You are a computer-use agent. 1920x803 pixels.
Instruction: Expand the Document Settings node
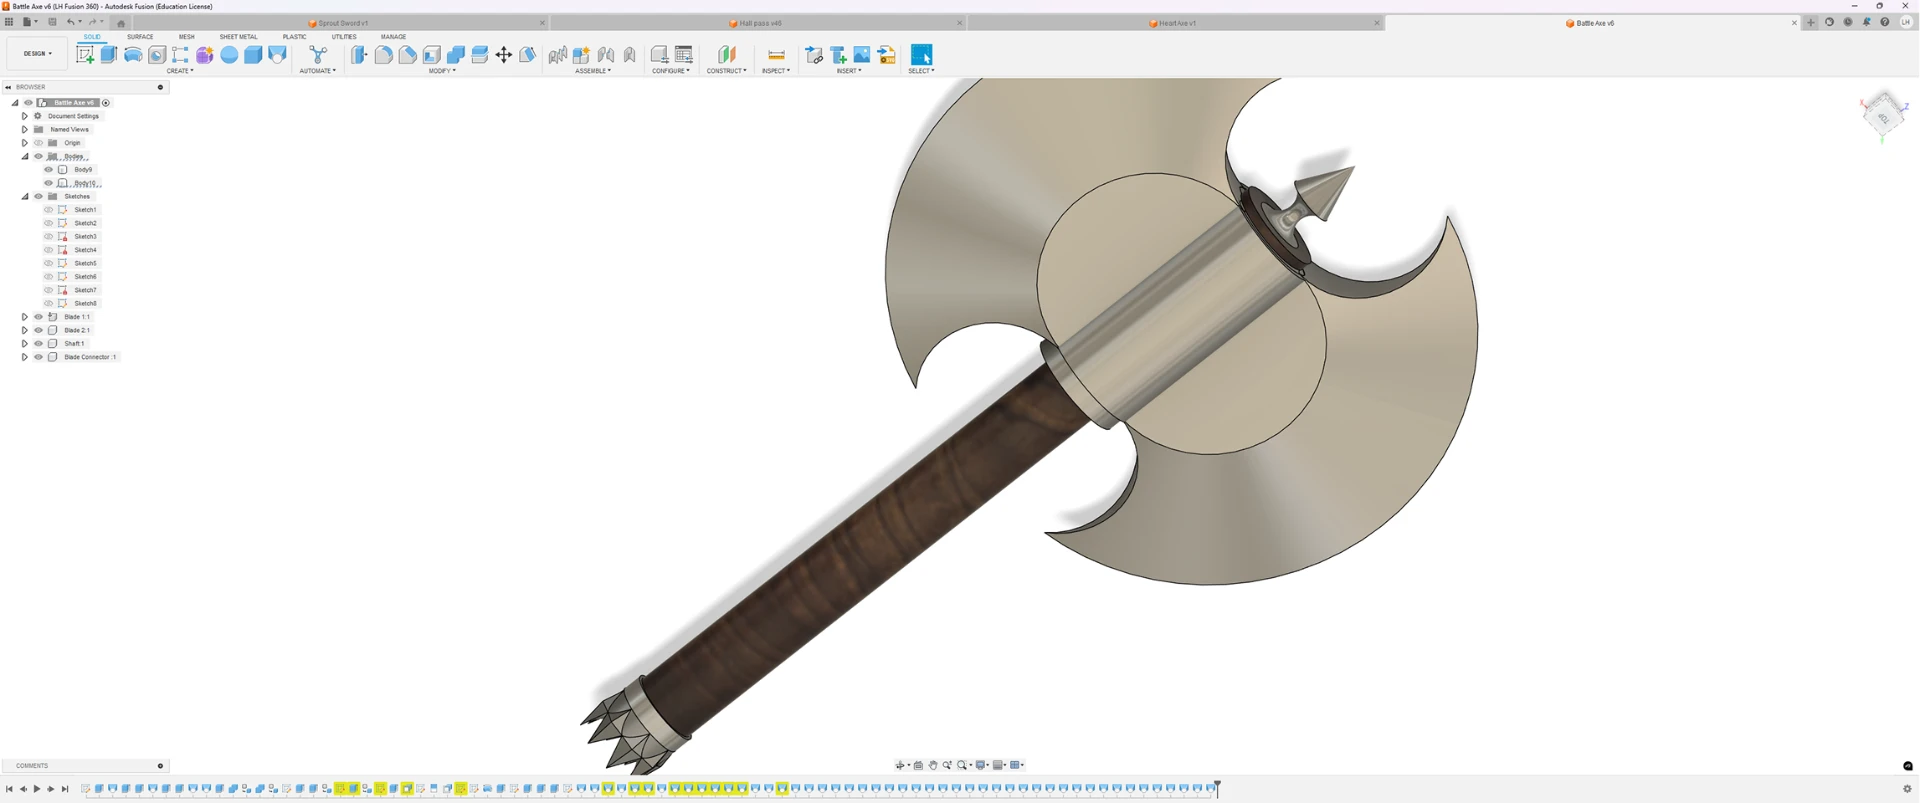click(25, 116)
